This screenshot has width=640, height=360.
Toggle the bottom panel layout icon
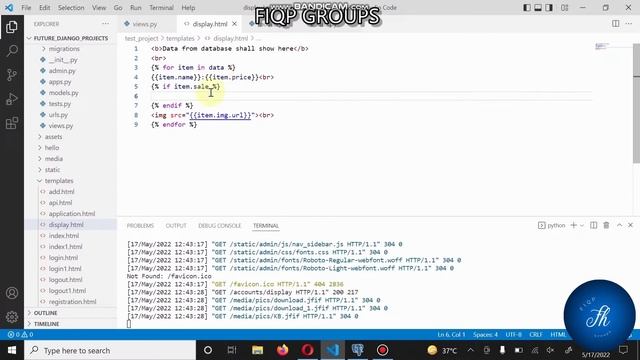pos(538,7)
